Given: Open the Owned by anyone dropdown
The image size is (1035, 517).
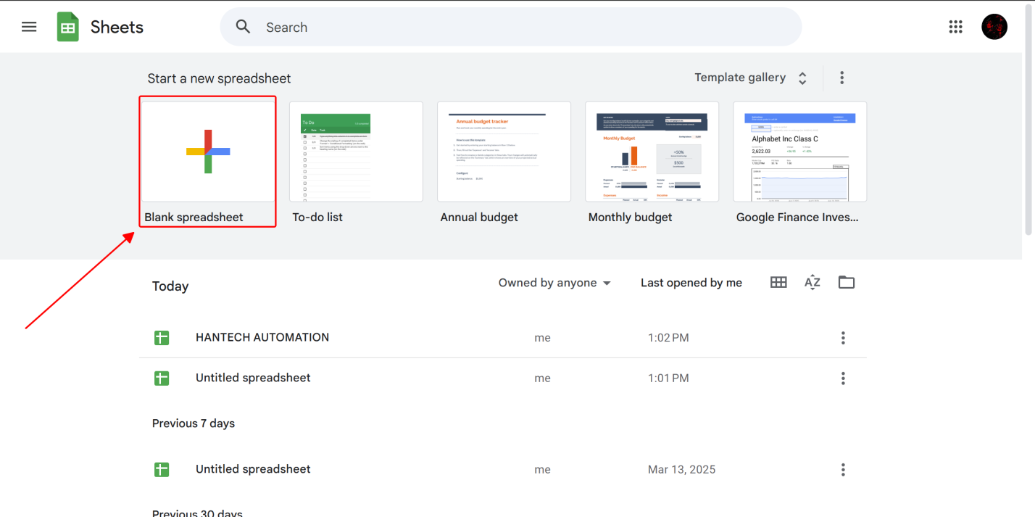Looking at the screenshot, I should click(554, 283).
